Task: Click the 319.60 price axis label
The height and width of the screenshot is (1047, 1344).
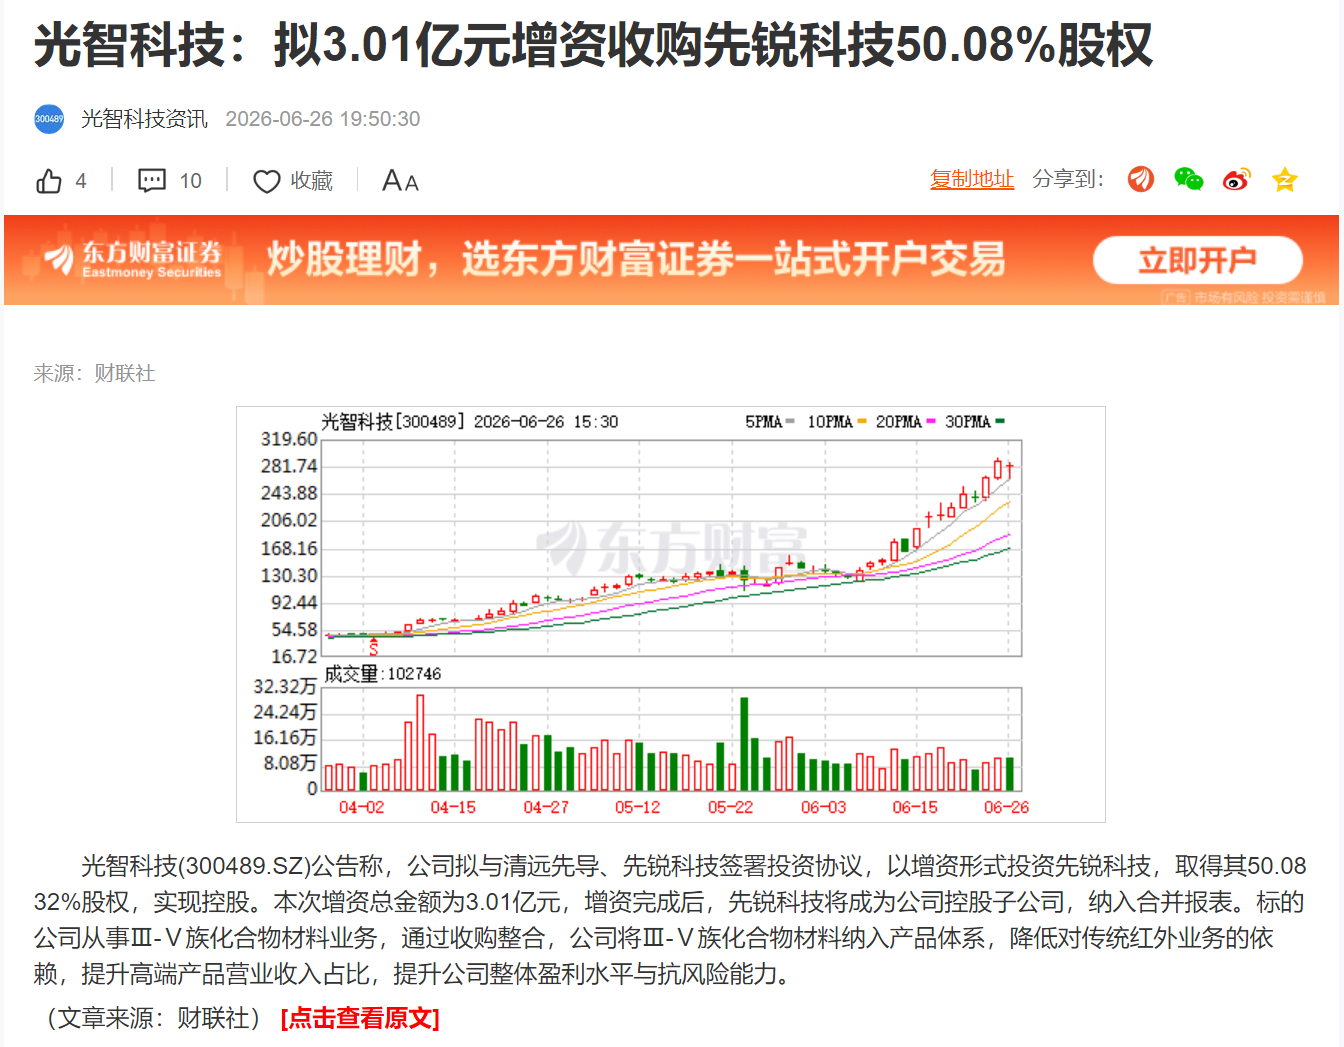Action: (289, 439)
